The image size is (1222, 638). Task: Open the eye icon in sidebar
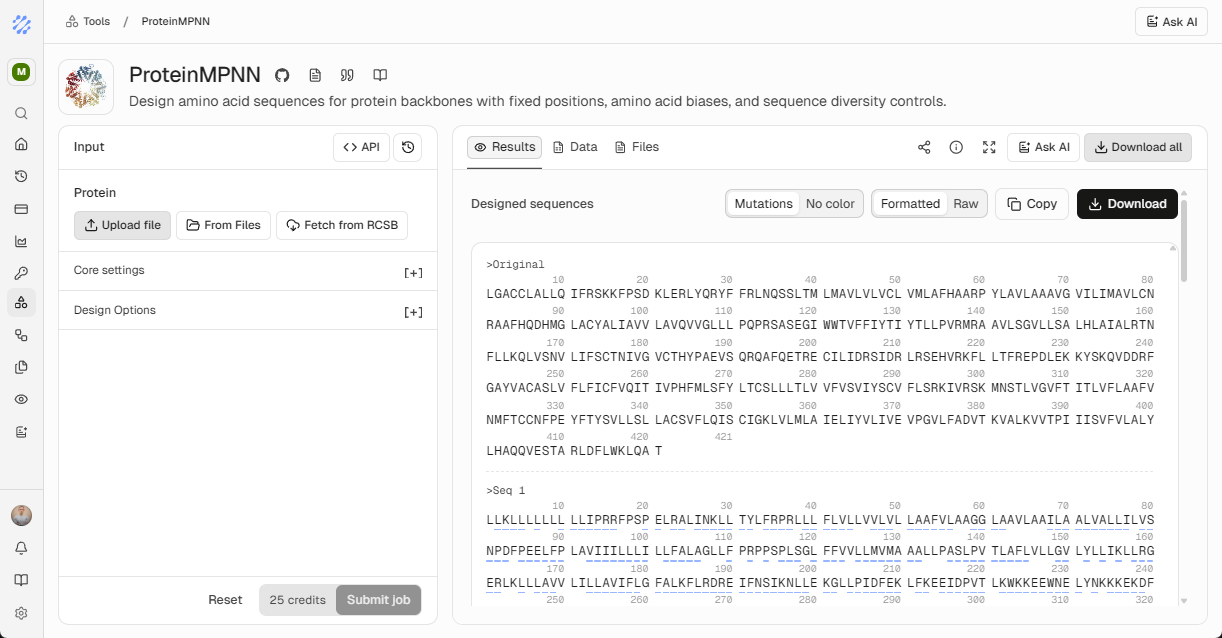[21, 399]
